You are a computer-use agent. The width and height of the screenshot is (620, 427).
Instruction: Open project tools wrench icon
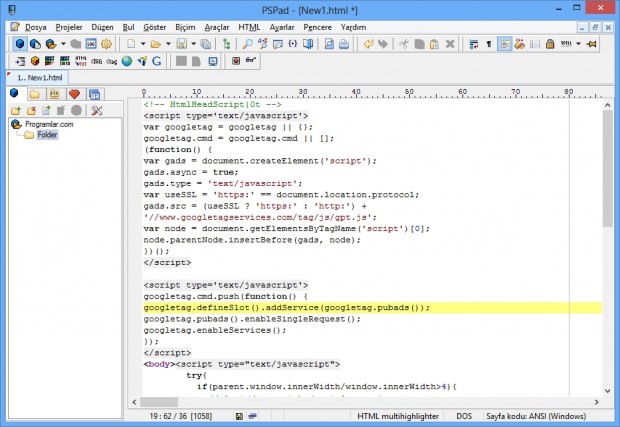click(97, 111)
